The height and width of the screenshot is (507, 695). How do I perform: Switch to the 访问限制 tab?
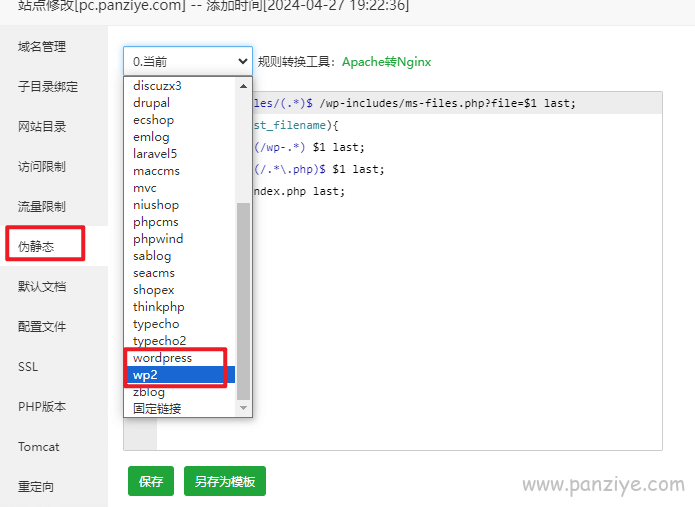click(x=54, y=167)
